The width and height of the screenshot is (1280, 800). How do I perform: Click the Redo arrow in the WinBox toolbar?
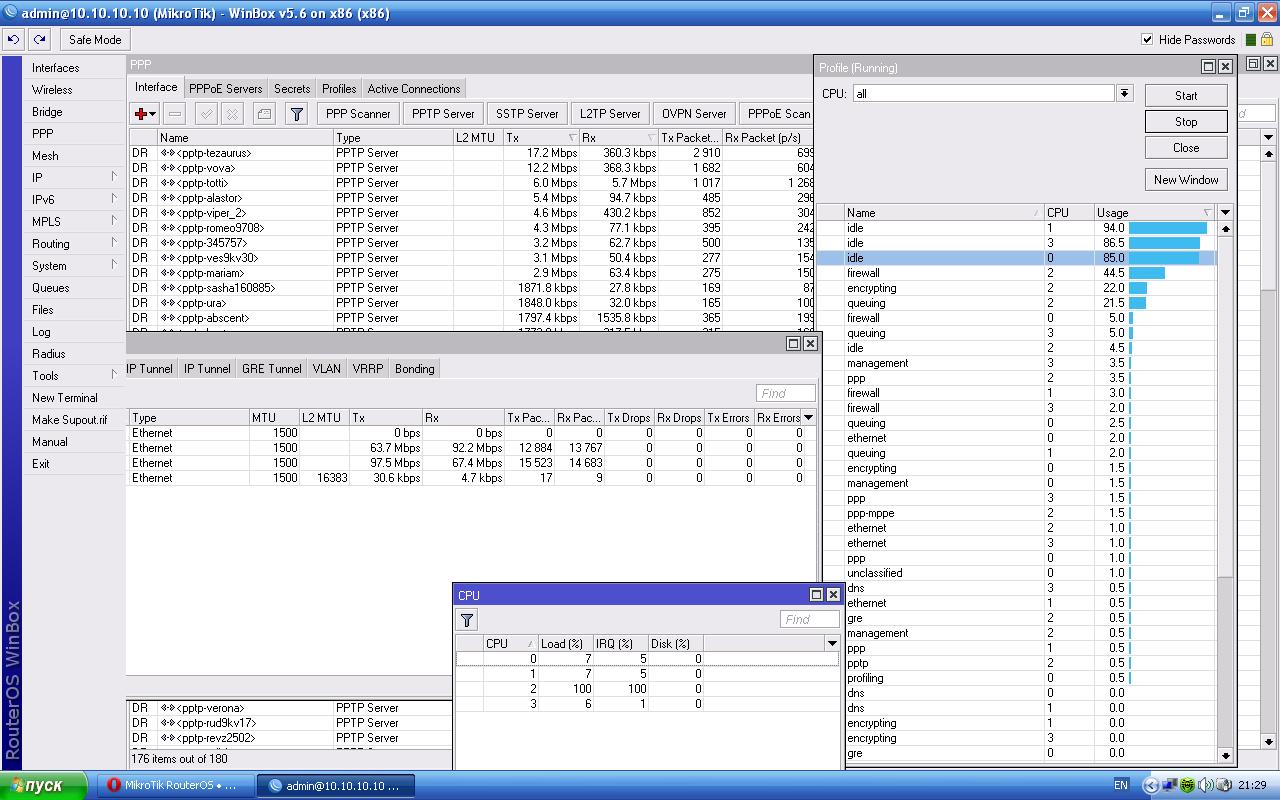coord(39,40)
